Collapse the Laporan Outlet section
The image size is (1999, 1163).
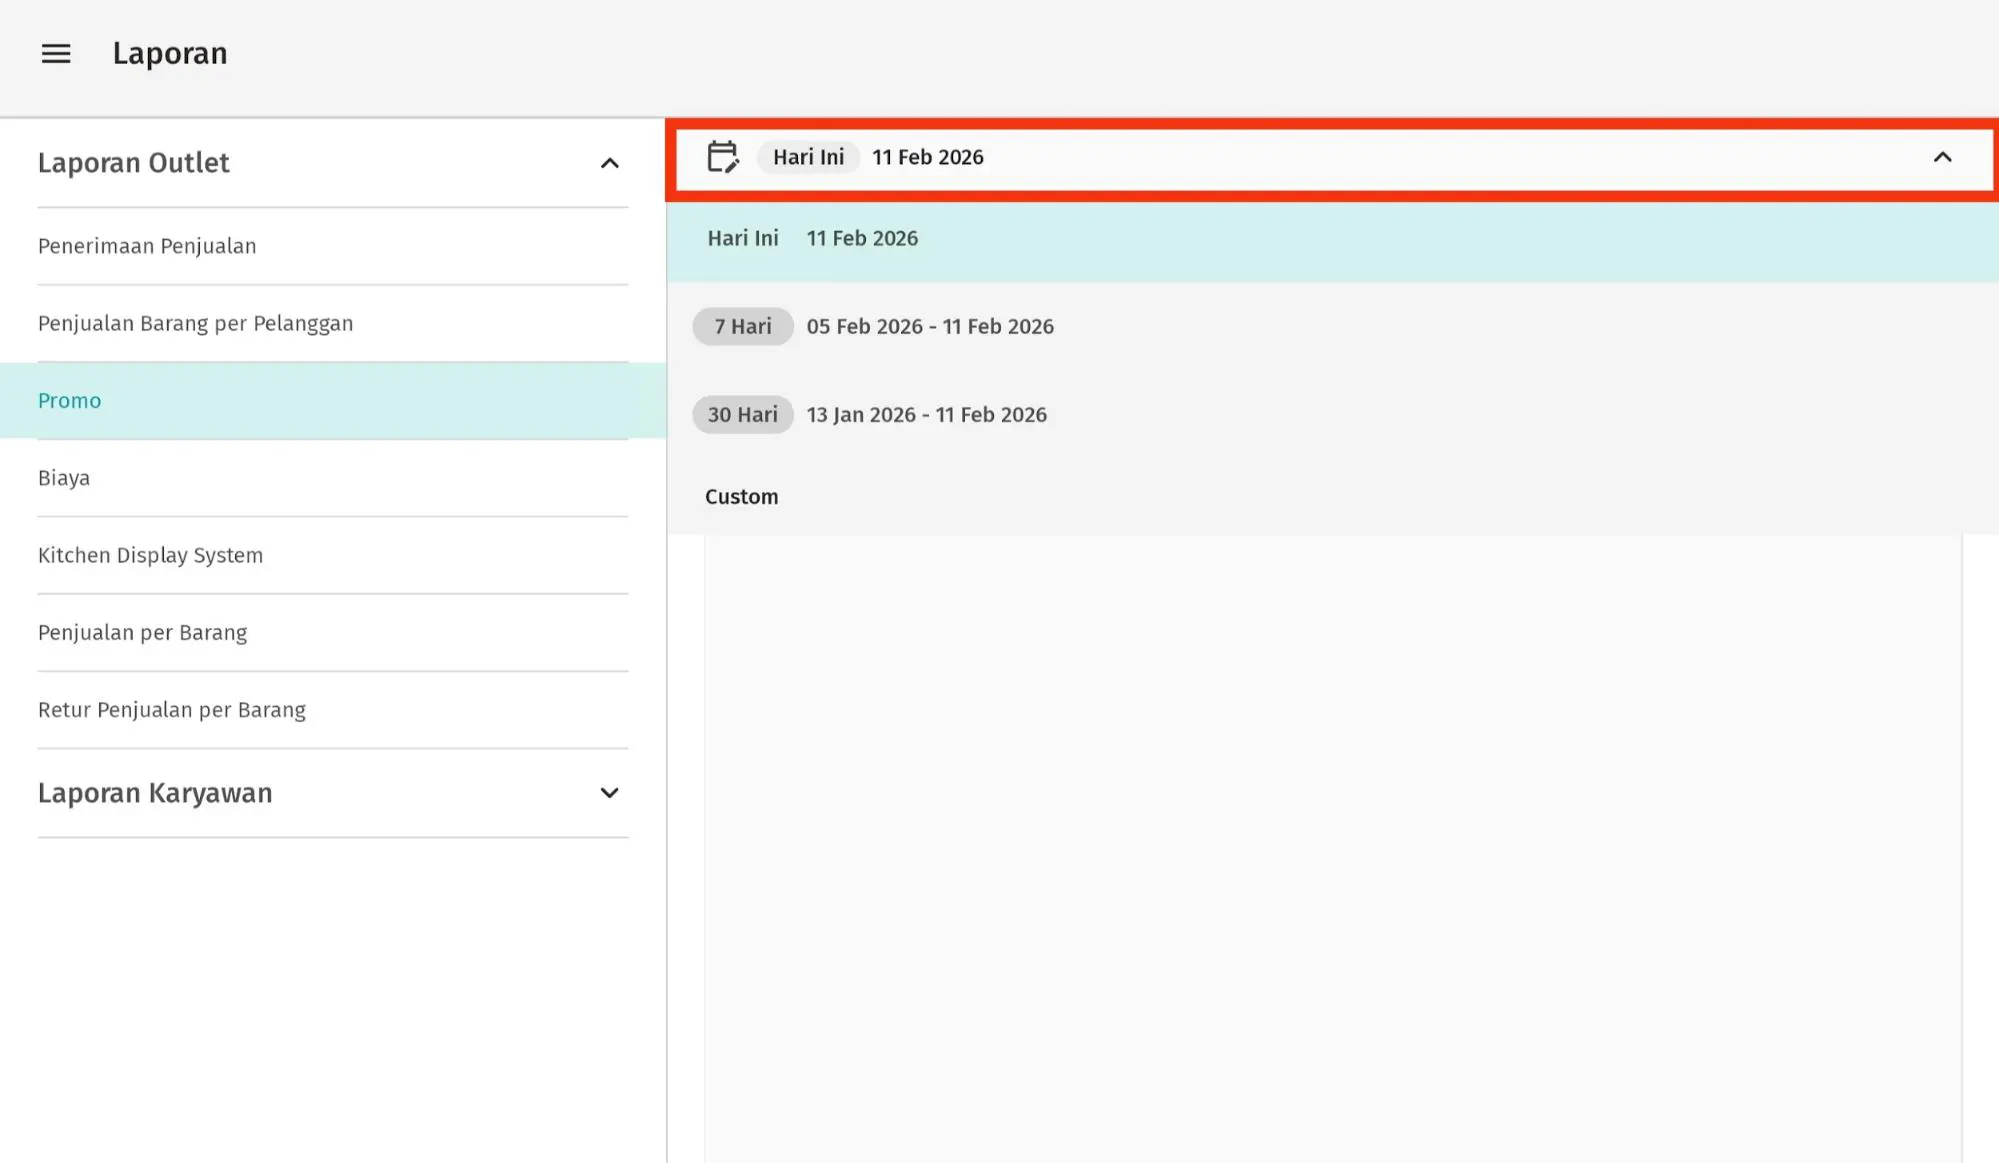coord(609,163)
